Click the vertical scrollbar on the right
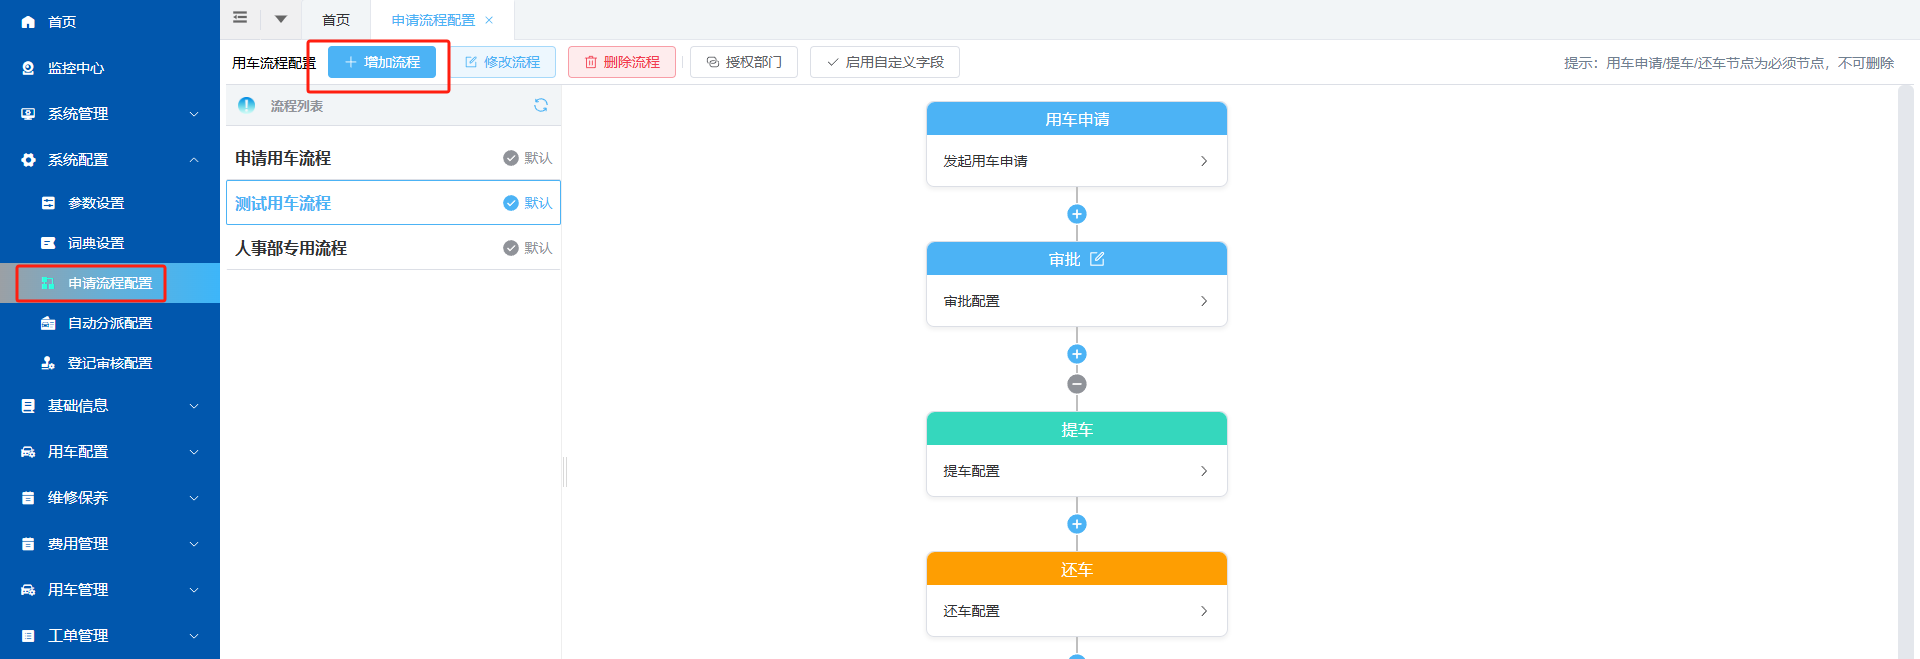 [1905, 370]
